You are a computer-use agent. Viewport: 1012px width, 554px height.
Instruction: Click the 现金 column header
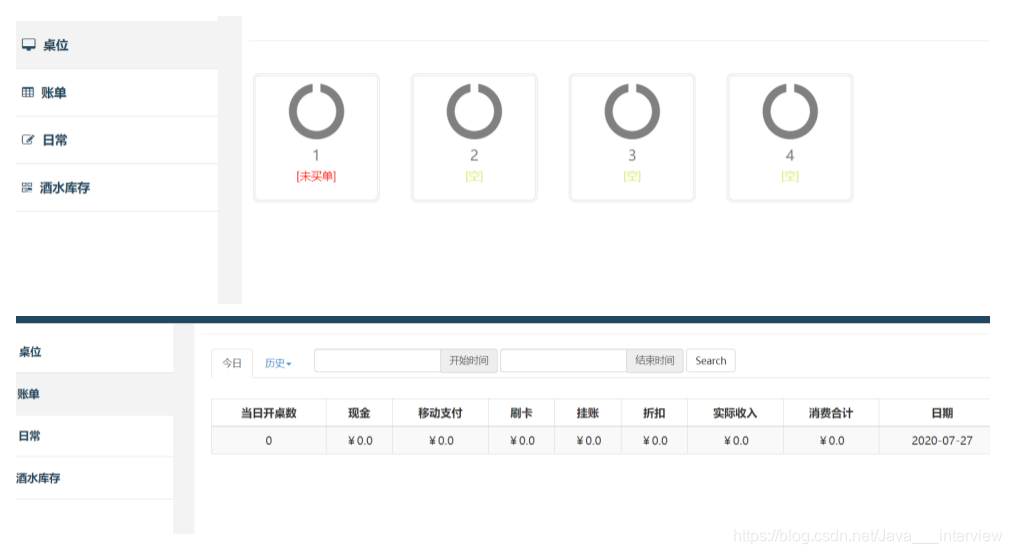pyautogui.click(x=359, y=413)
